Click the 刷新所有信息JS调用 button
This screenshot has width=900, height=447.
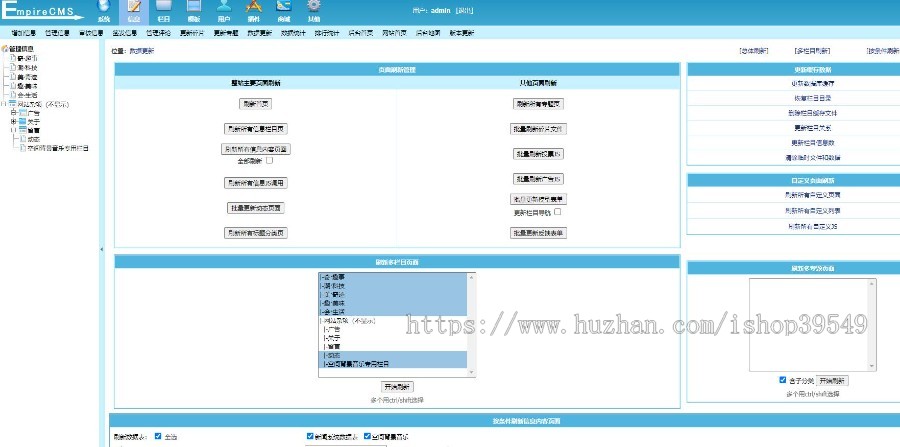point(255,183)
